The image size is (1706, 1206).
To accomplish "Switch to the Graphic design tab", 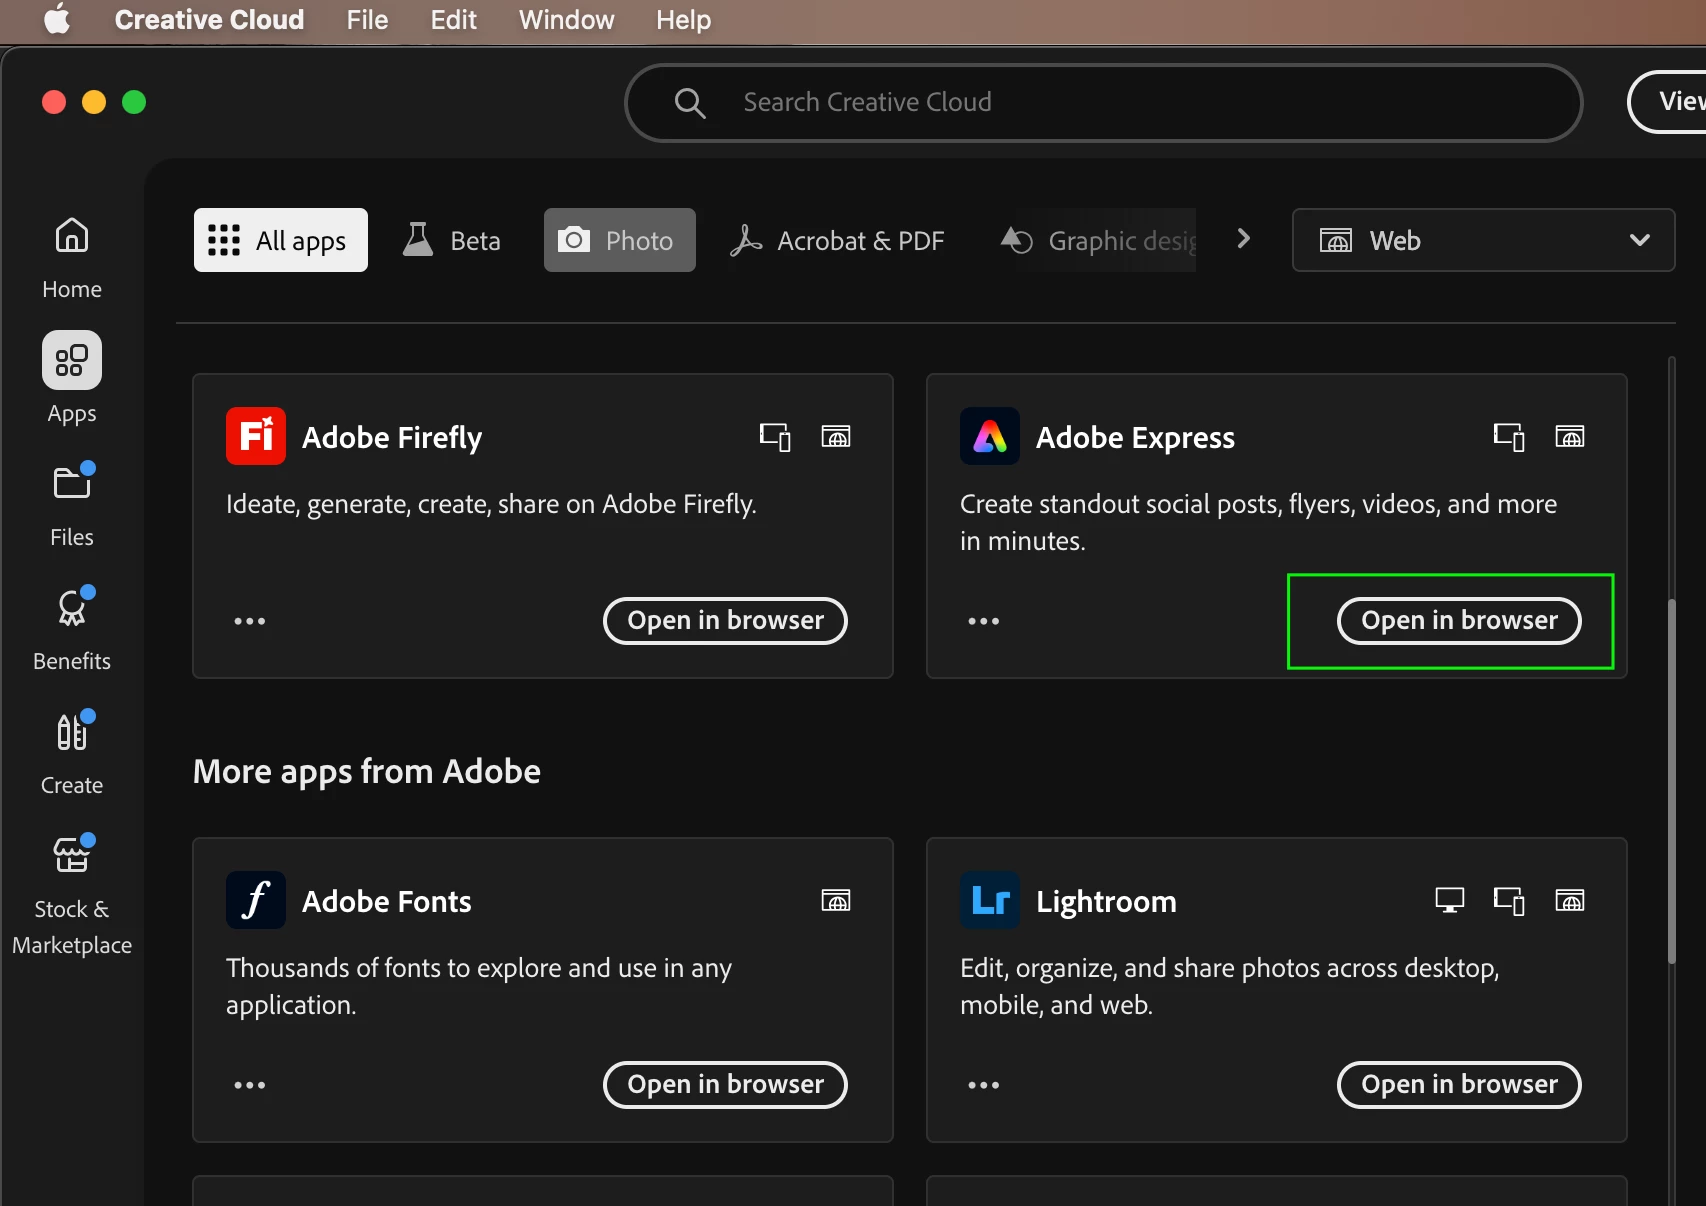I will pos(1097,240).
